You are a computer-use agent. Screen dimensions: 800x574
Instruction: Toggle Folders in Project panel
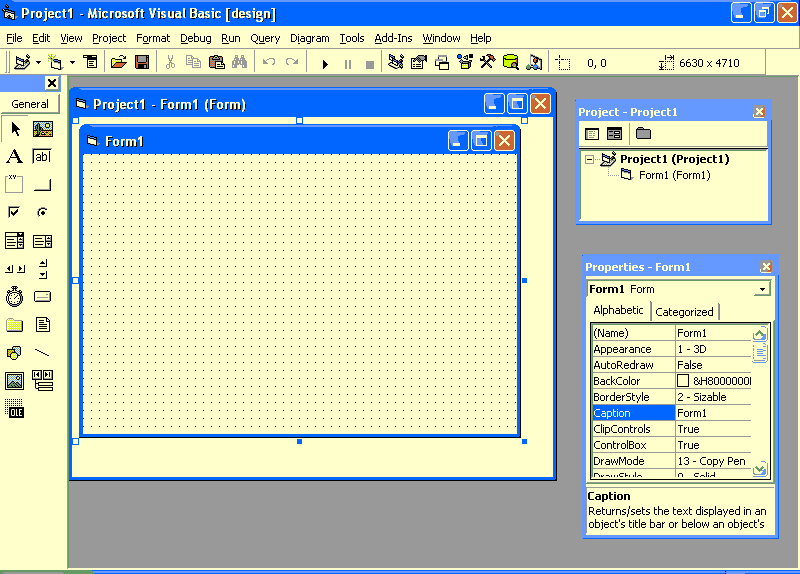pyautogui.click(x=643, y=134)
